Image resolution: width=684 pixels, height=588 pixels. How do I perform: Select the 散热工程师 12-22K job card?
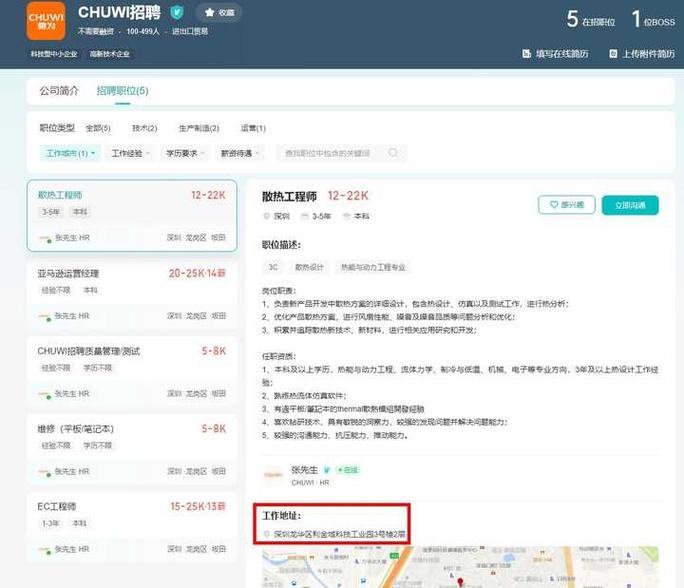[132, 215]
